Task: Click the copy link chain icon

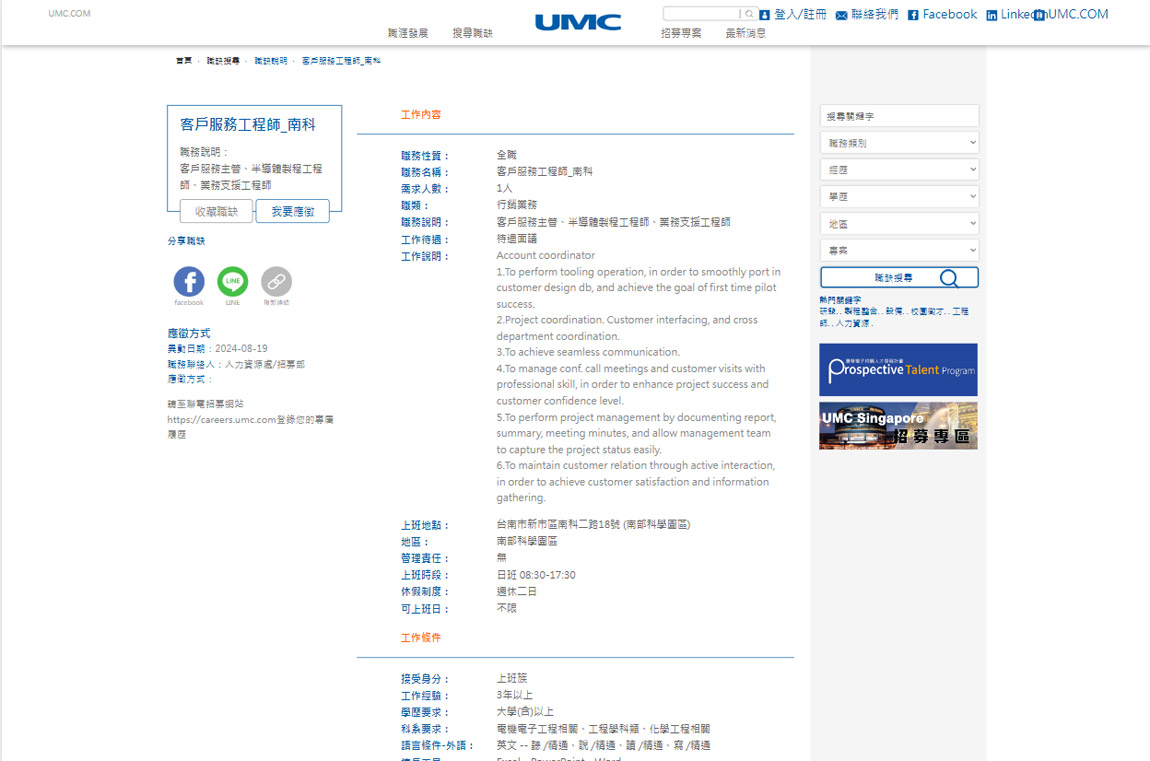Action: pyautogui.click(x=276, y=281)
